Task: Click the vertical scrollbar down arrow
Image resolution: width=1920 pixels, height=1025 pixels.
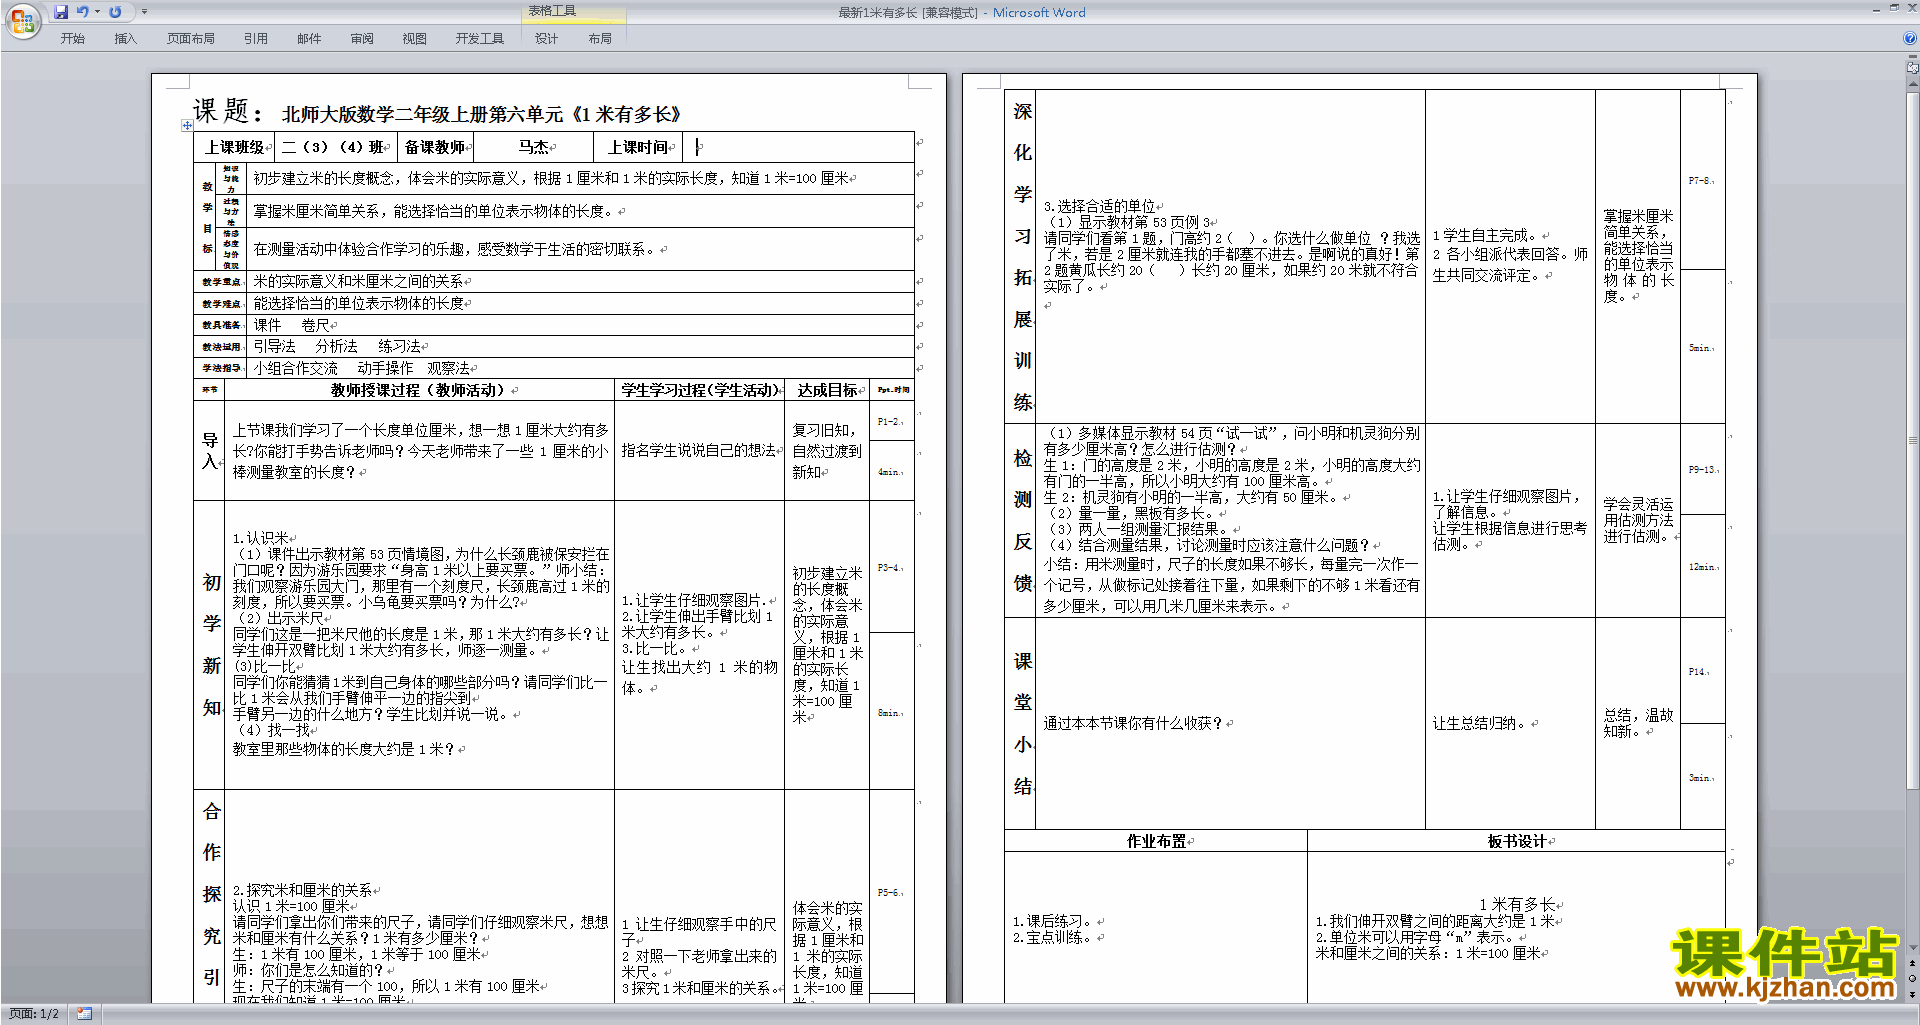Action: click(1913, 948)
